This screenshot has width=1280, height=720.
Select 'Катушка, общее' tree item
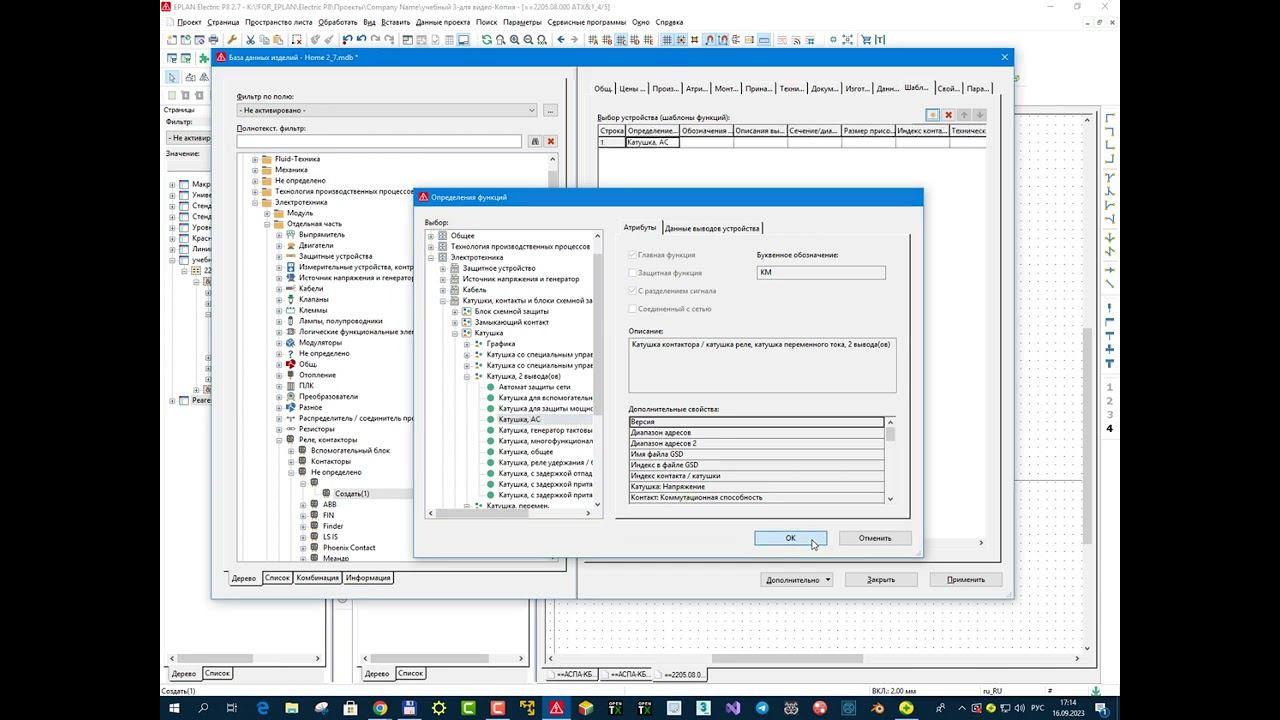coord(525,452)
